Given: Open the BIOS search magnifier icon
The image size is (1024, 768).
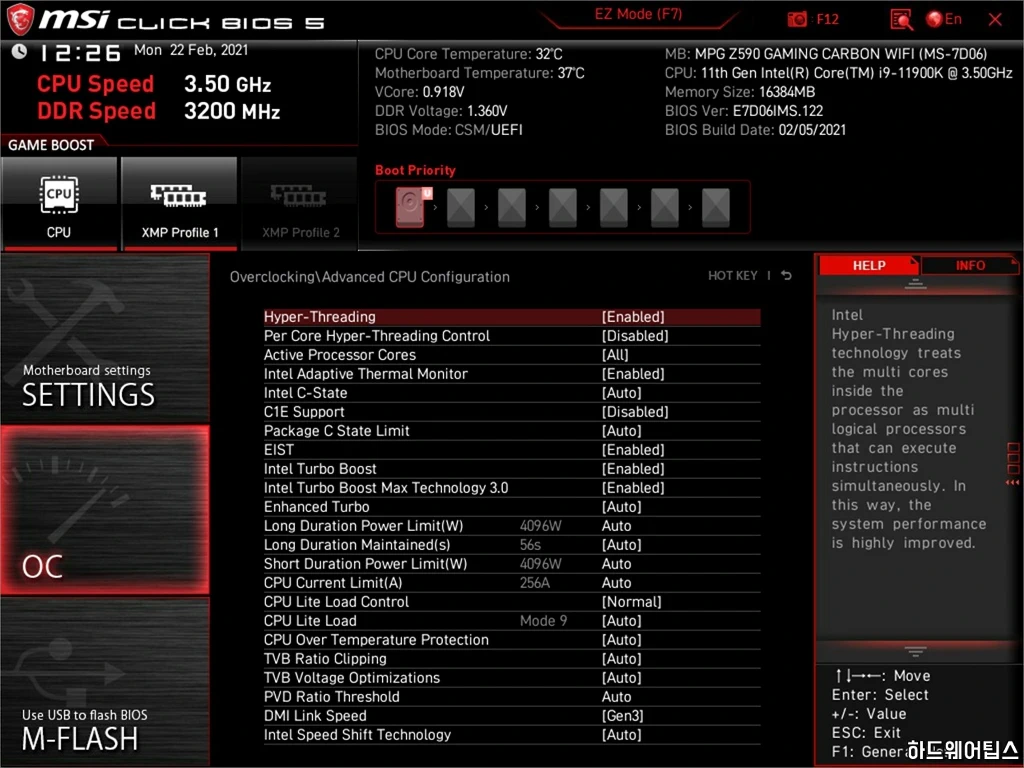Looking at the screenshot, I should tap(901, 20).
